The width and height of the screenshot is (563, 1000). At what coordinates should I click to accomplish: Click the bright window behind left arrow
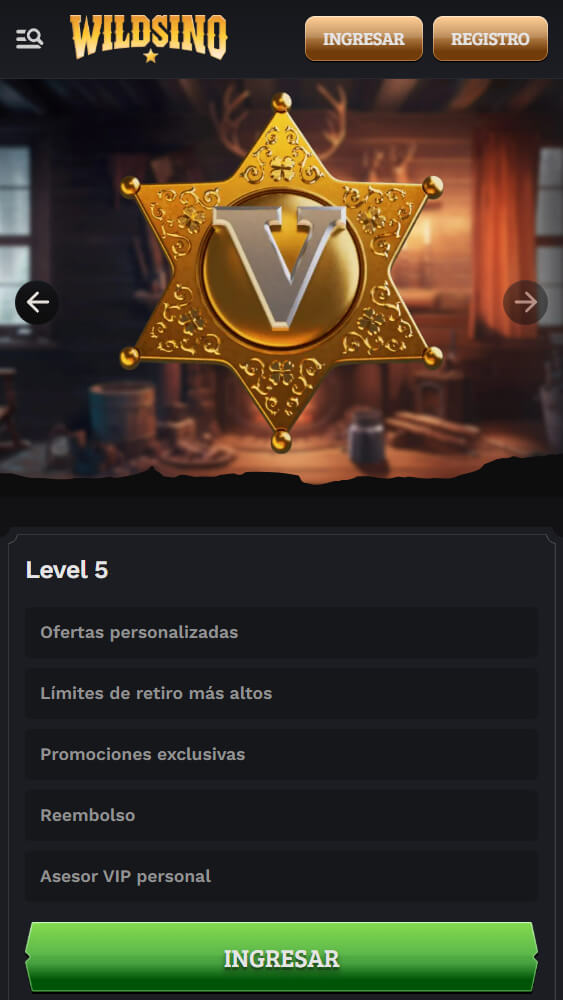pos(15,236)
